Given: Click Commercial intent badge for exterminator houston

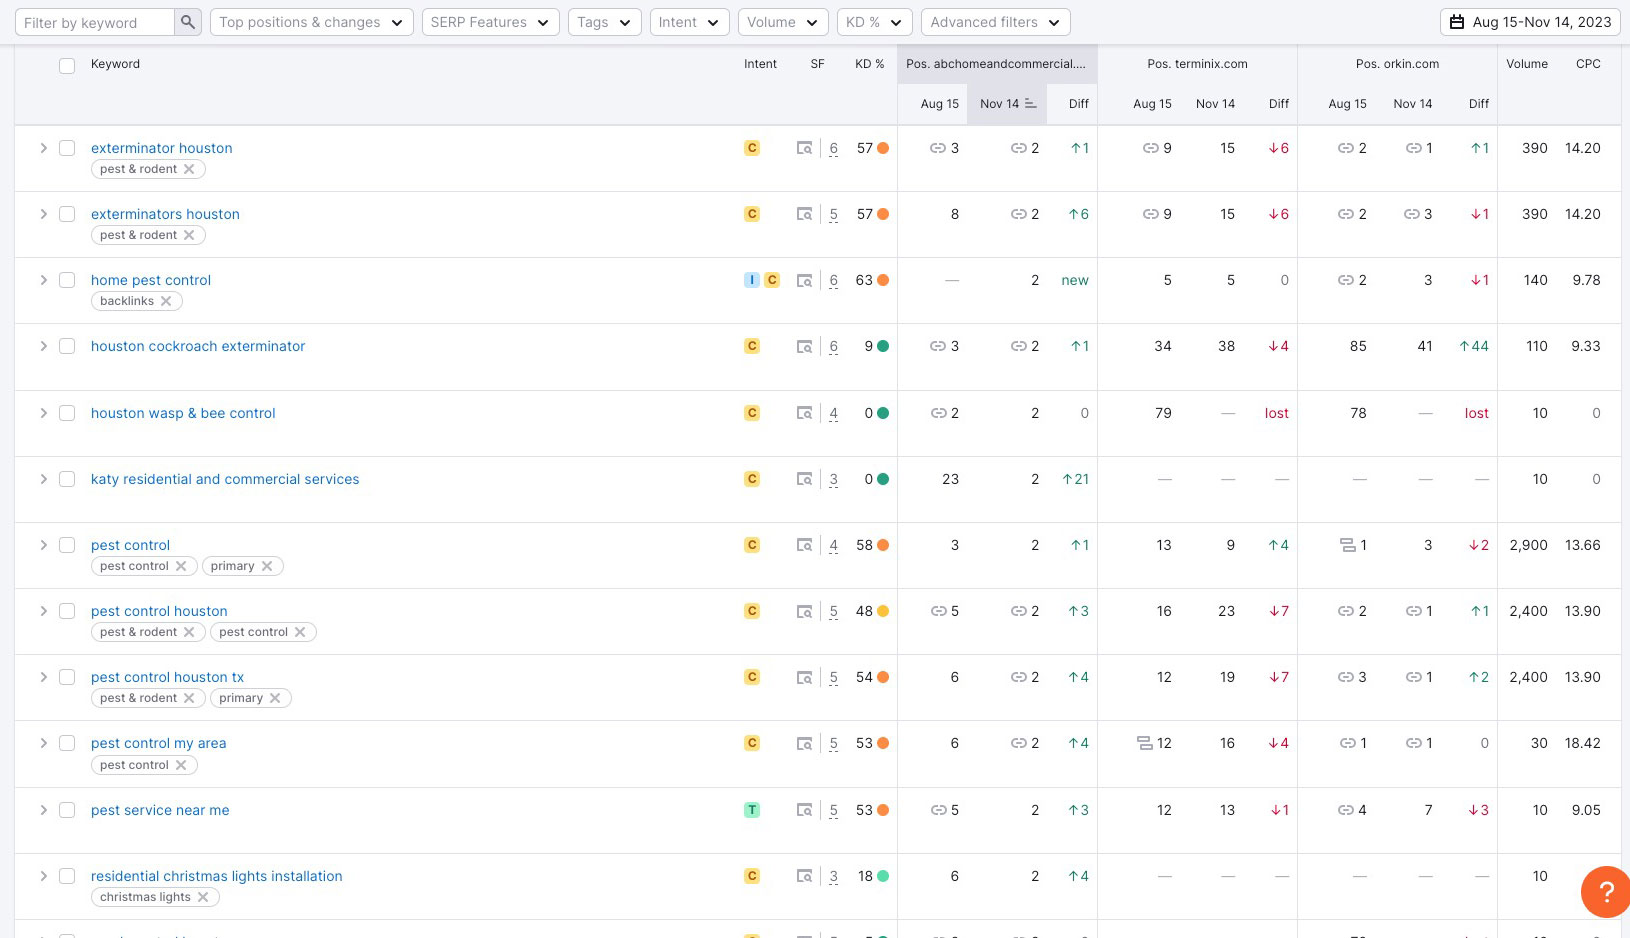Looking at the screenshot, I should coord(752,148).
